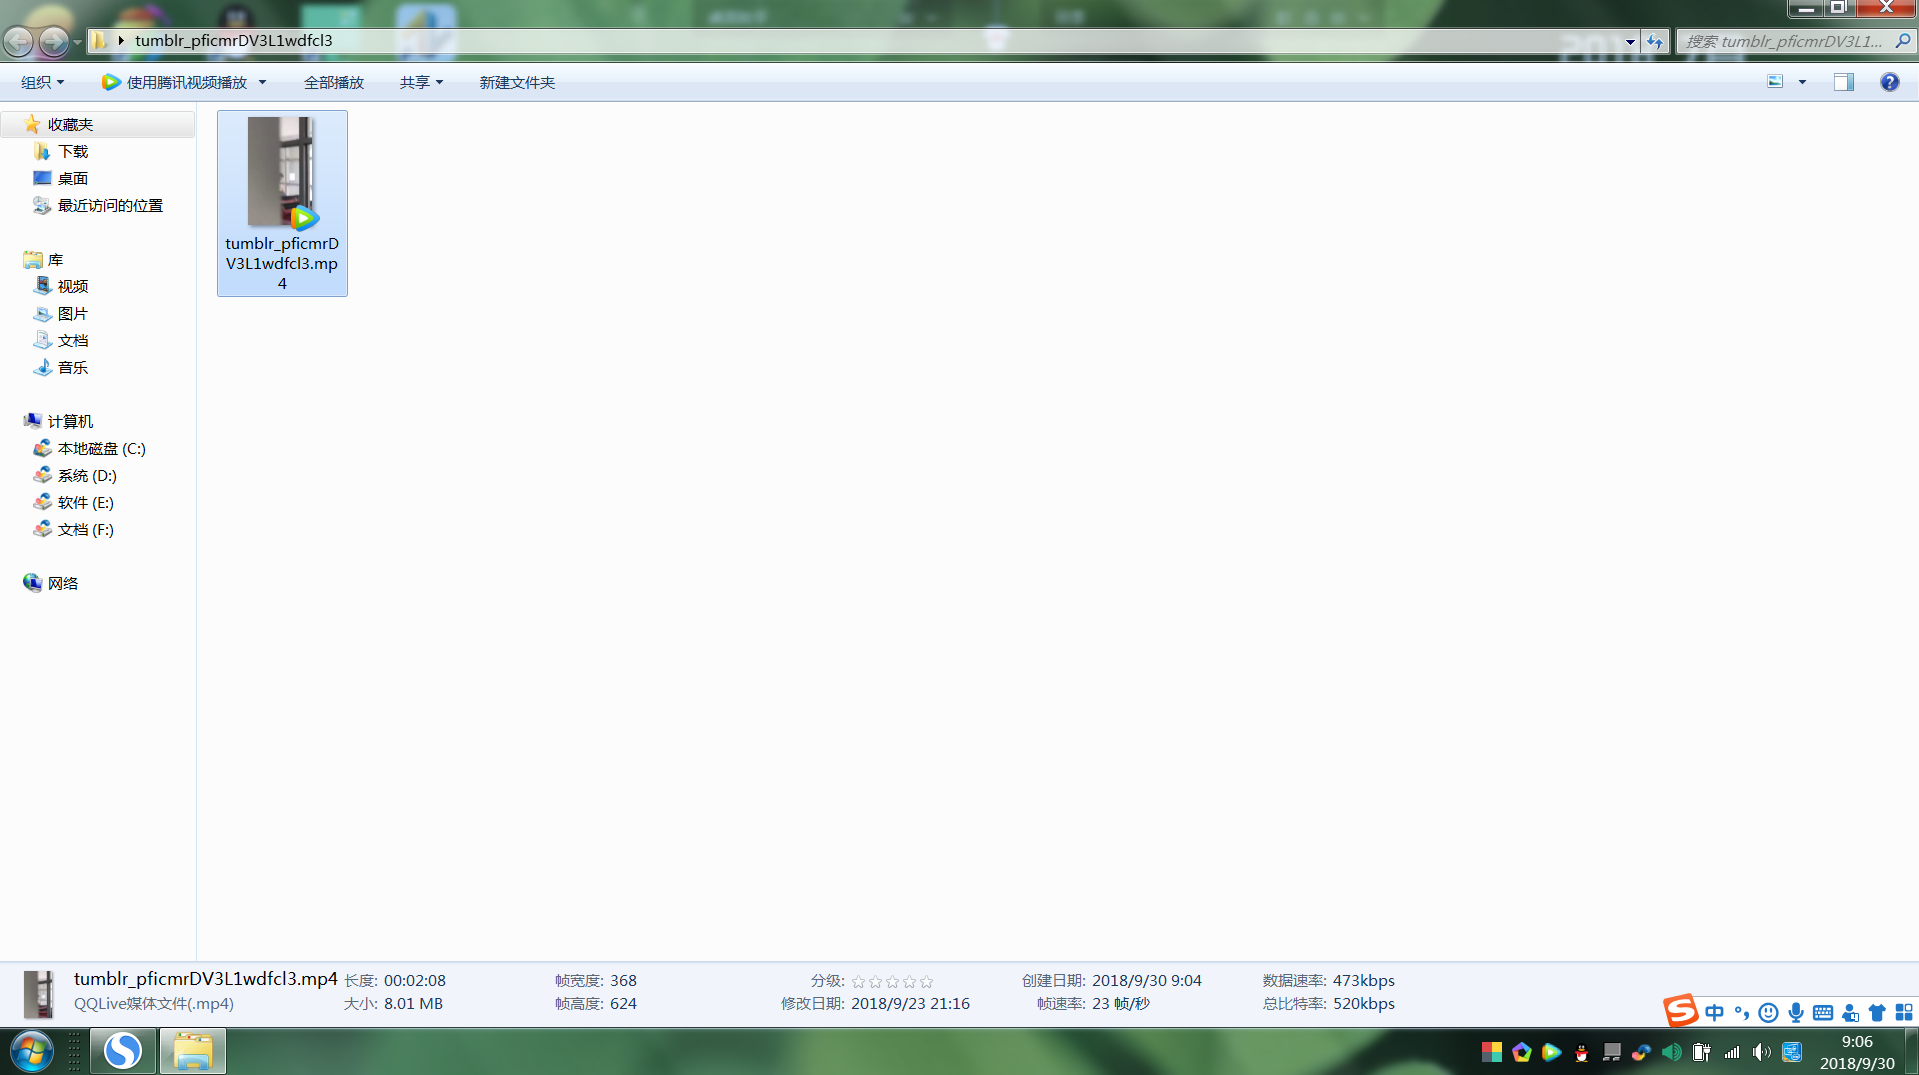
Task: Click the IME microphone voice input icon
Action: (1796, 1012)
